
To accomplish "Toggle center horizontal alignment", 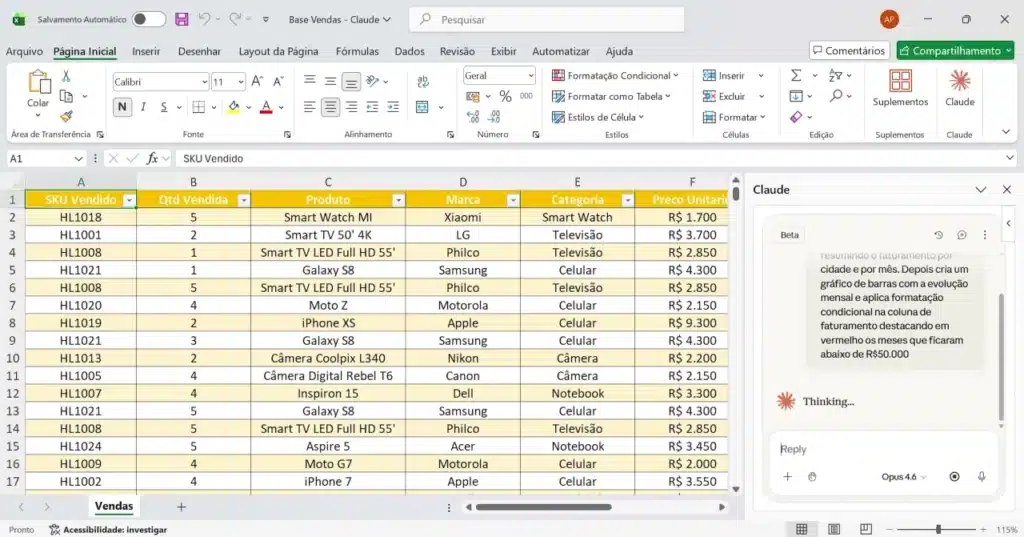I will pos(330,107).
